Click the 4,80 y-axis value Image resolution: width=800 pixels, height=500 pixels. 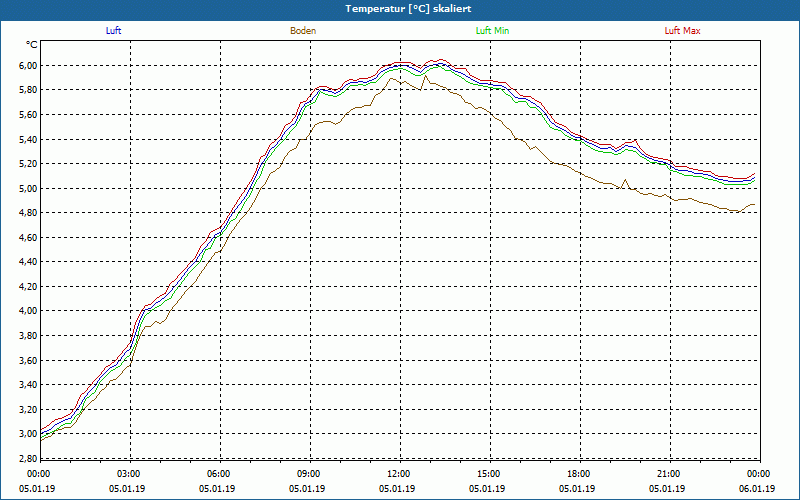28,213
